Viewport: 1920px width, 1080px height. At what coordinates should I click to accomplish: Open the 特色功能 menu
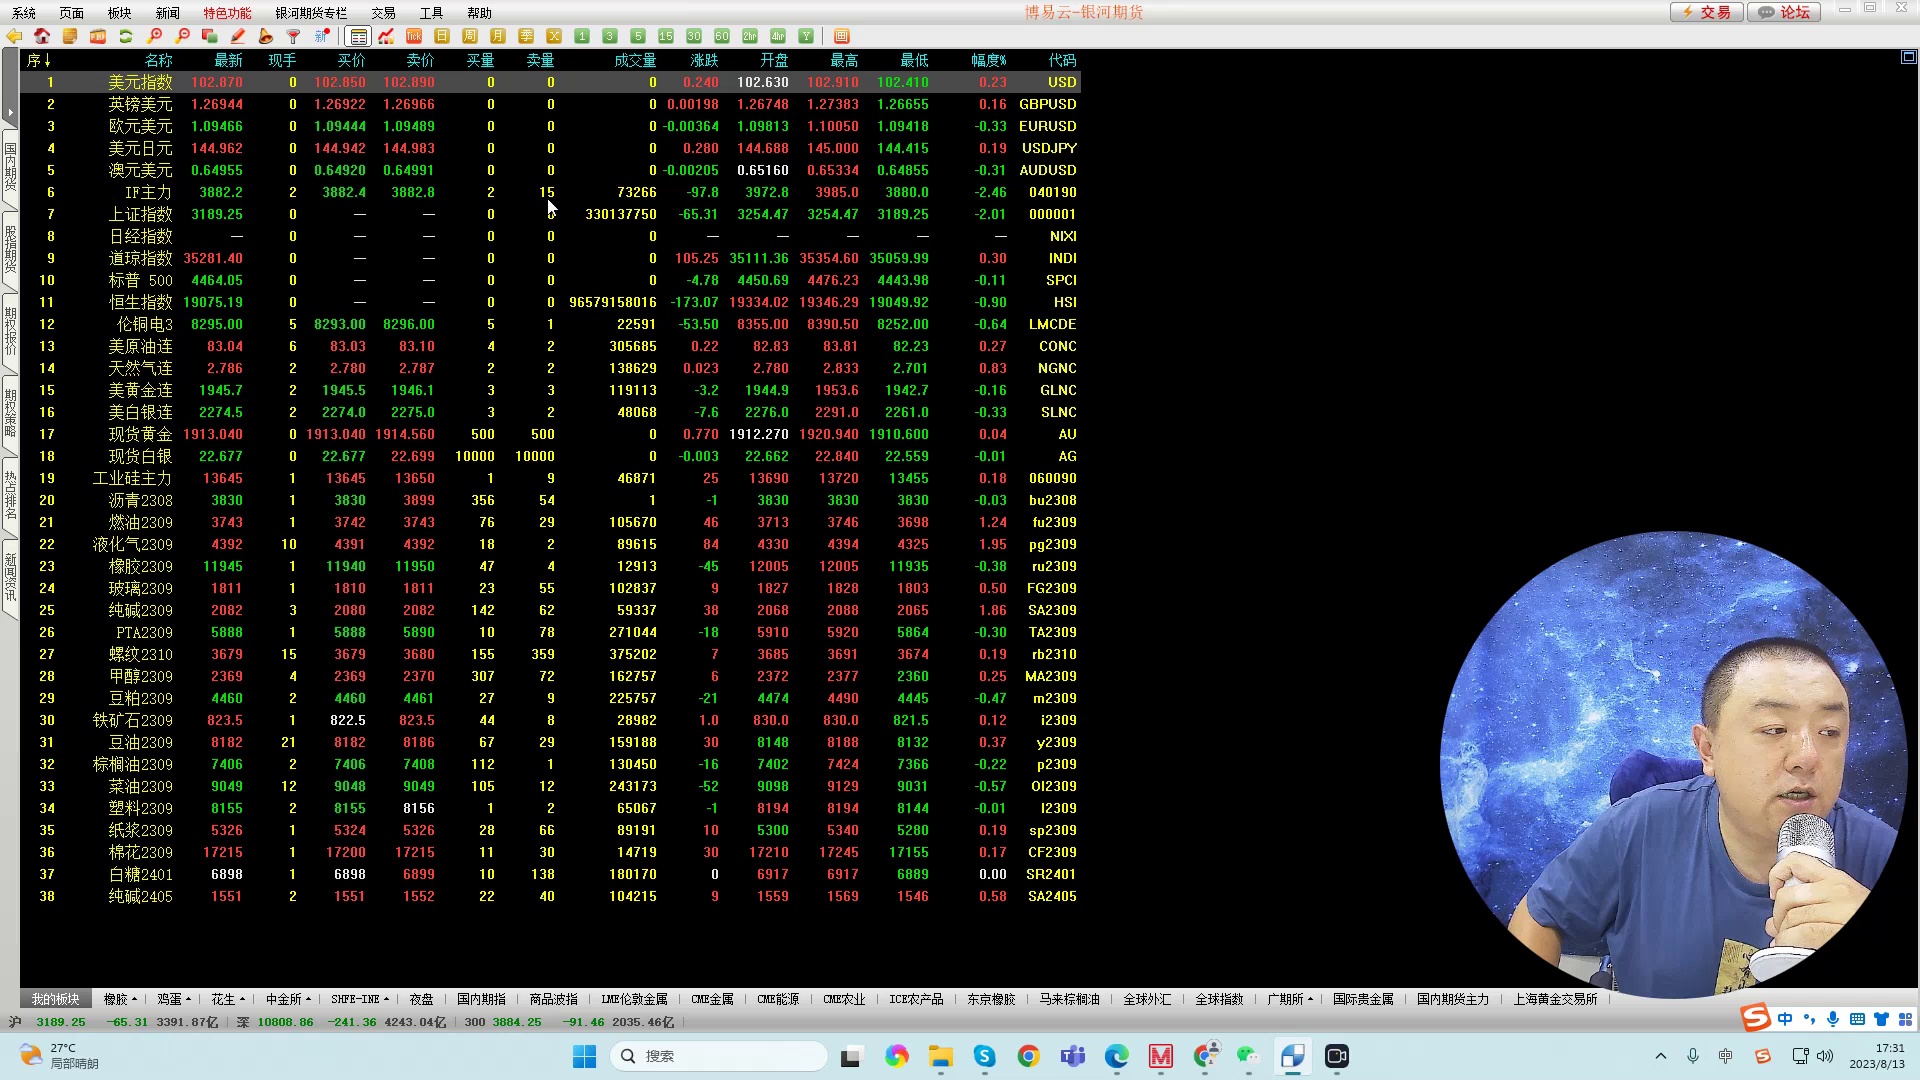point(227,13)
